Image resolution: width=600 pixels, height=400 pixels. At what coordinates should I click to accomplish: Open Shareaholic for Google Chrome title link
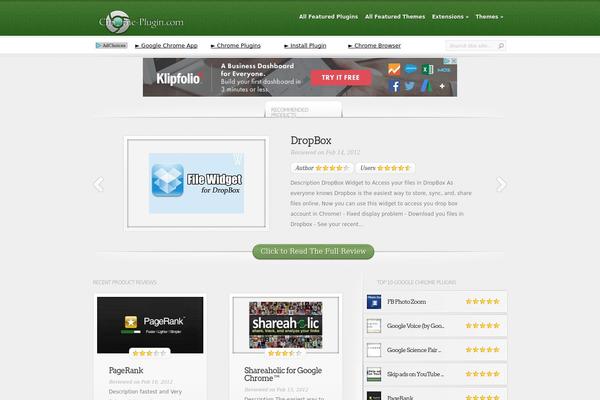tap(283, 374)
